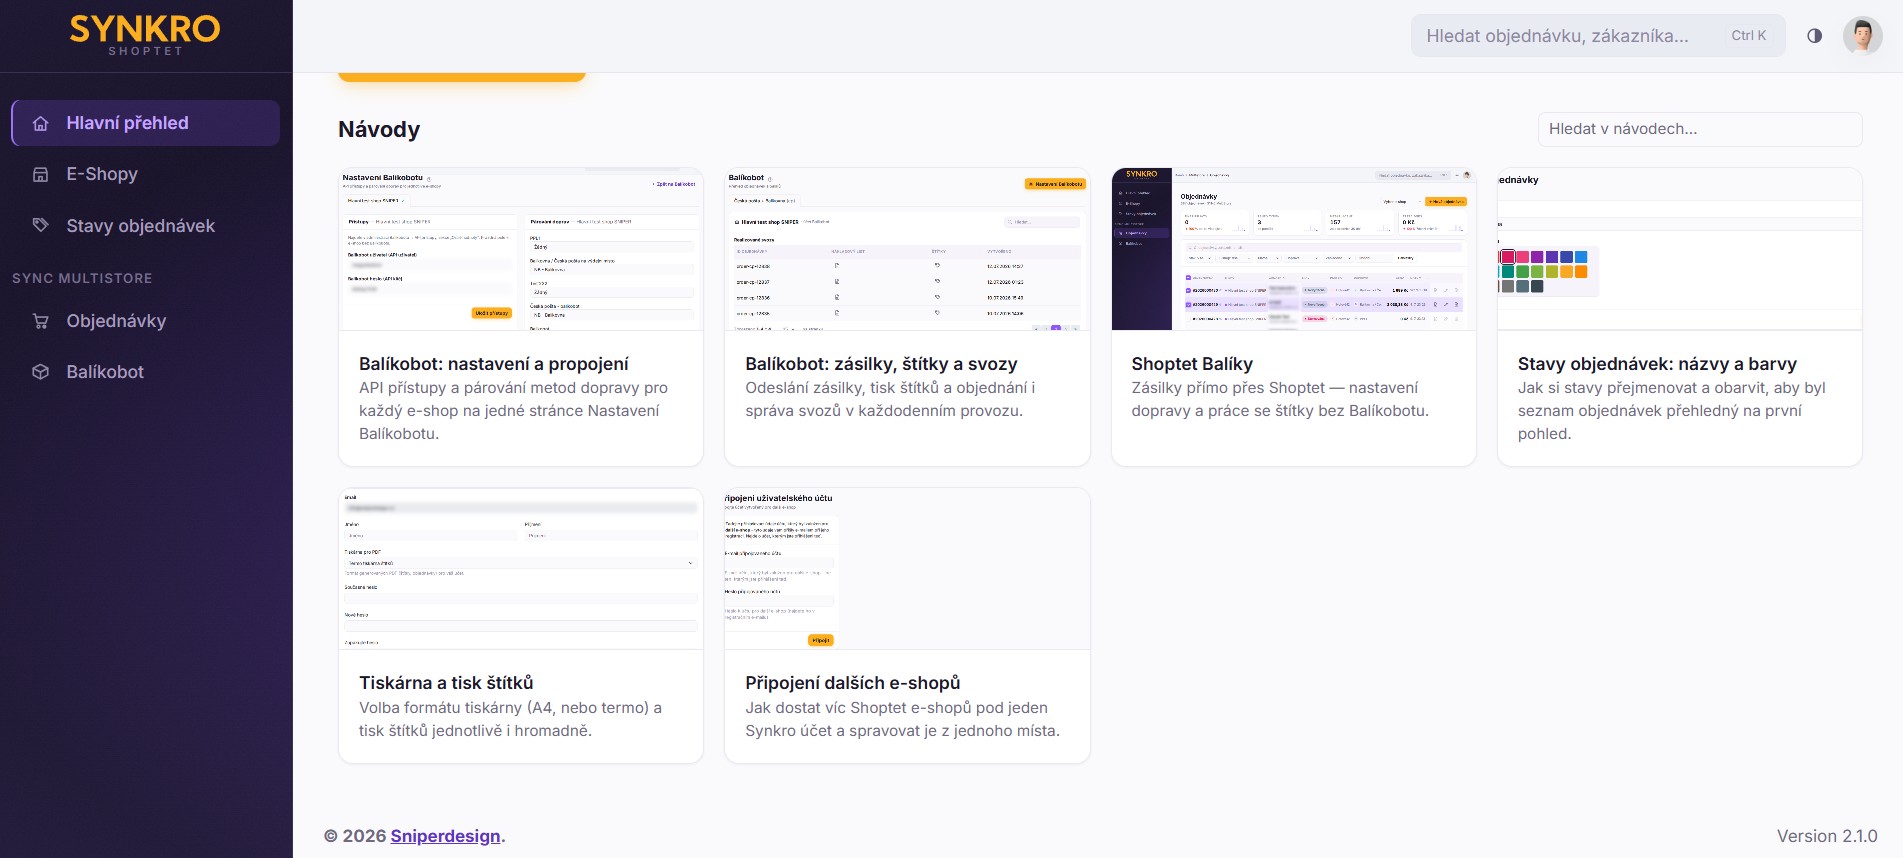Screen dimensions: 1903x858
Task: Click the SYNKRO Shoptet logo
Action: pyautogui.click(x=146, y=35)
